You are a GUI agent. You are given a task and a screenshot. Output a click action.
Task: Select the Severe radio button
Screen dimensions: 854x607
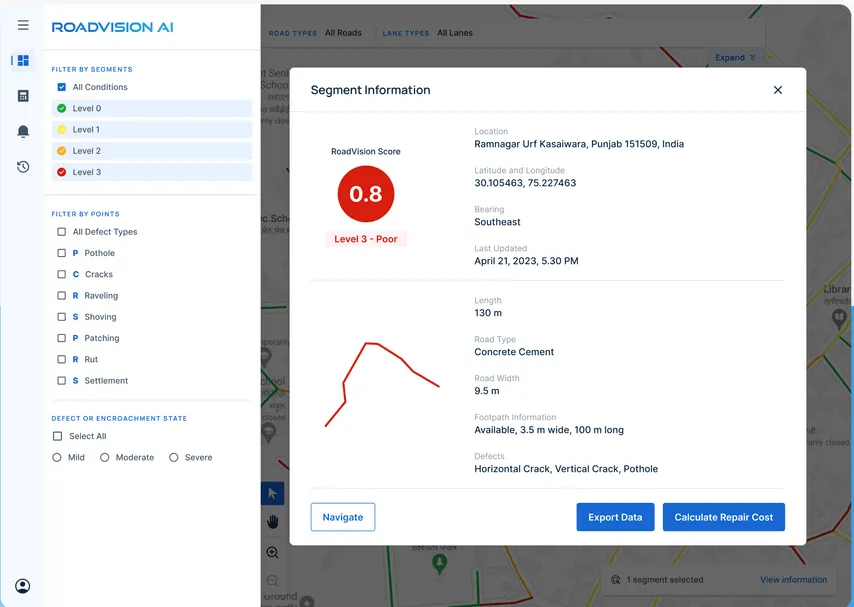[174, 458]
